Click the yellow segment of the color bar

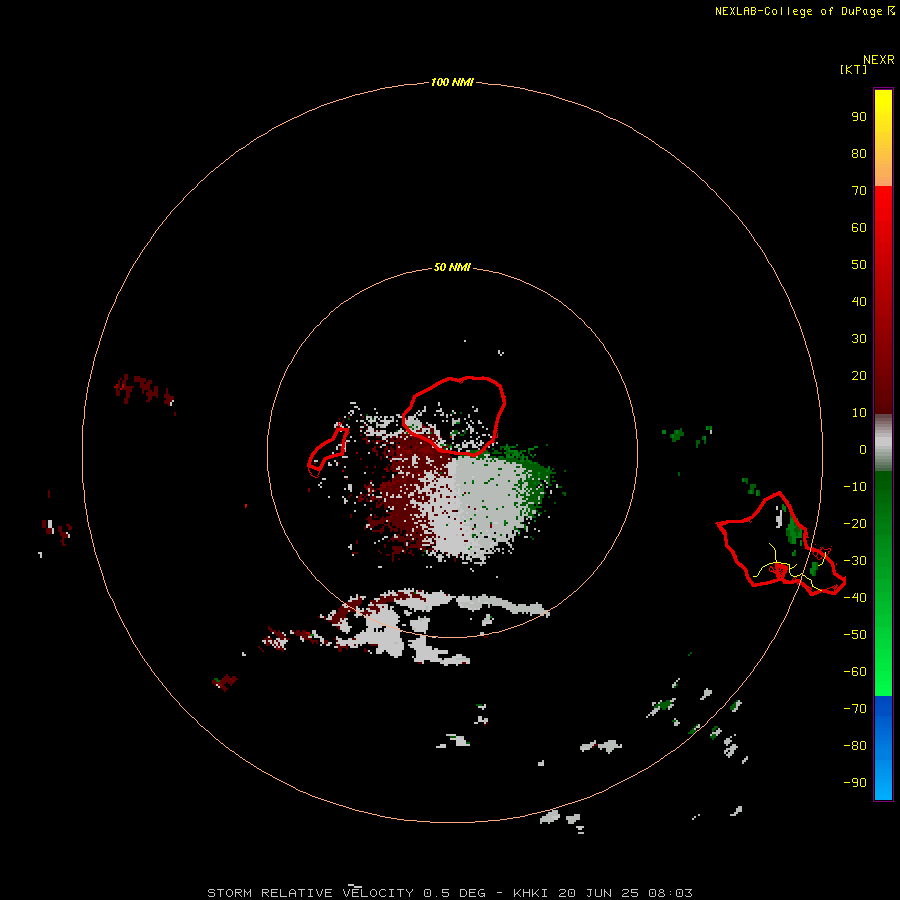[883, 138]
